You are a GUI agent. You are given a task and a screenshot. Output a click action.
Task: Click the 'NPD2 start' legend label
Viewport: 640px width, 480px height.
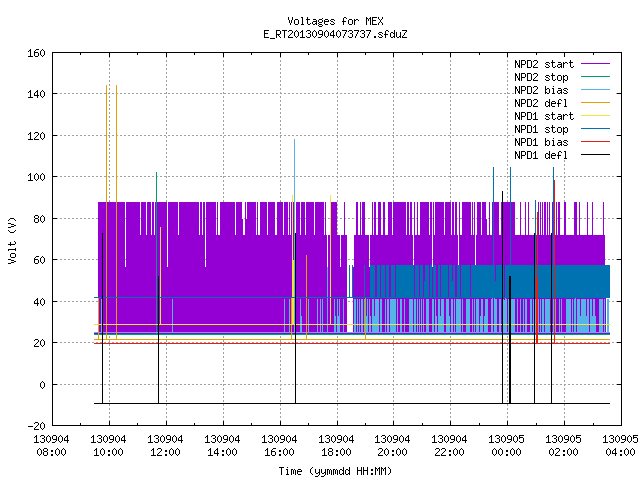click(x=544, y=64)
